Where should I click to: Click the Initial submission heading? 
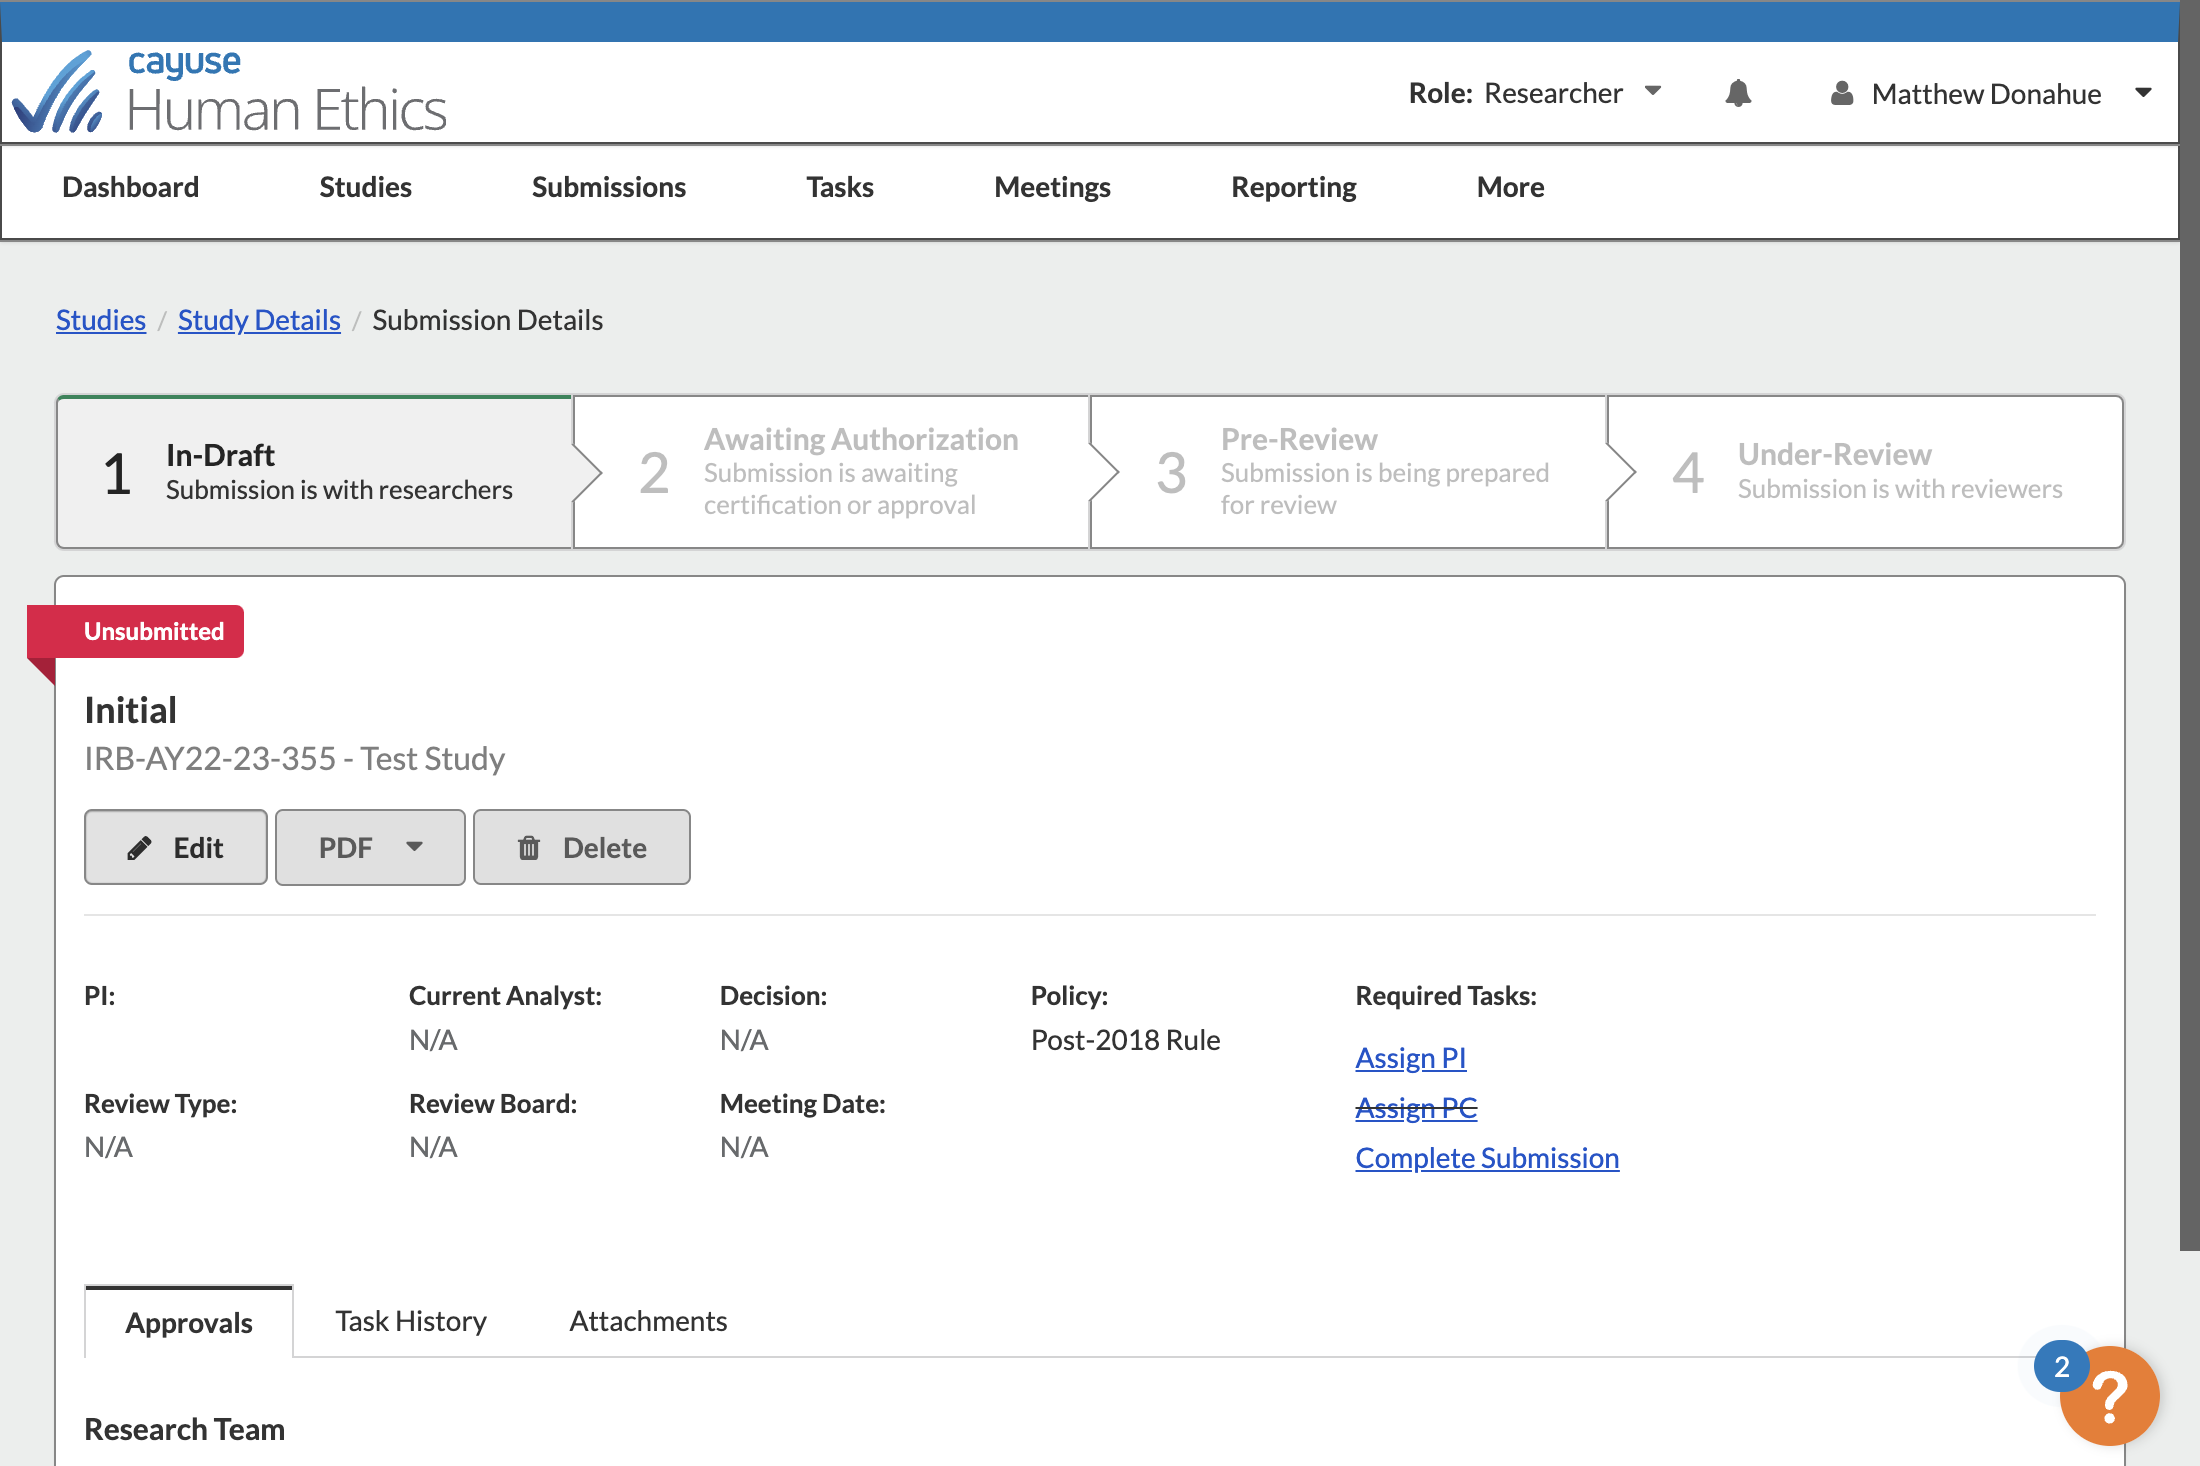[130, 710]
